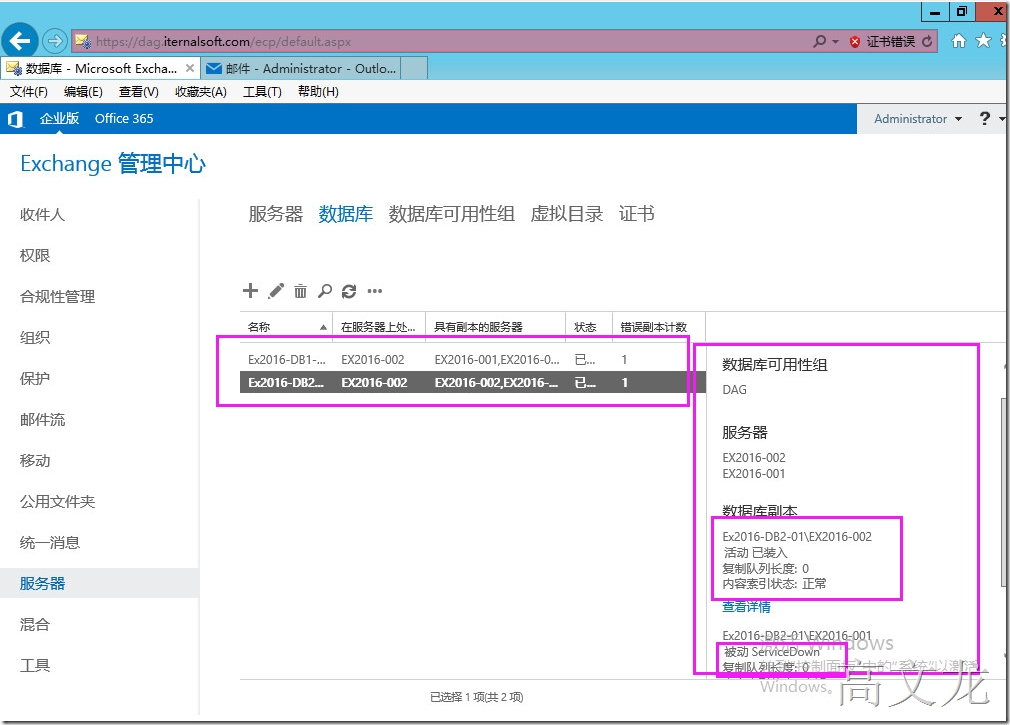Sort by the 状态 column header
This screenshot has height=725, width=1010.
click(x=589, y=327)
